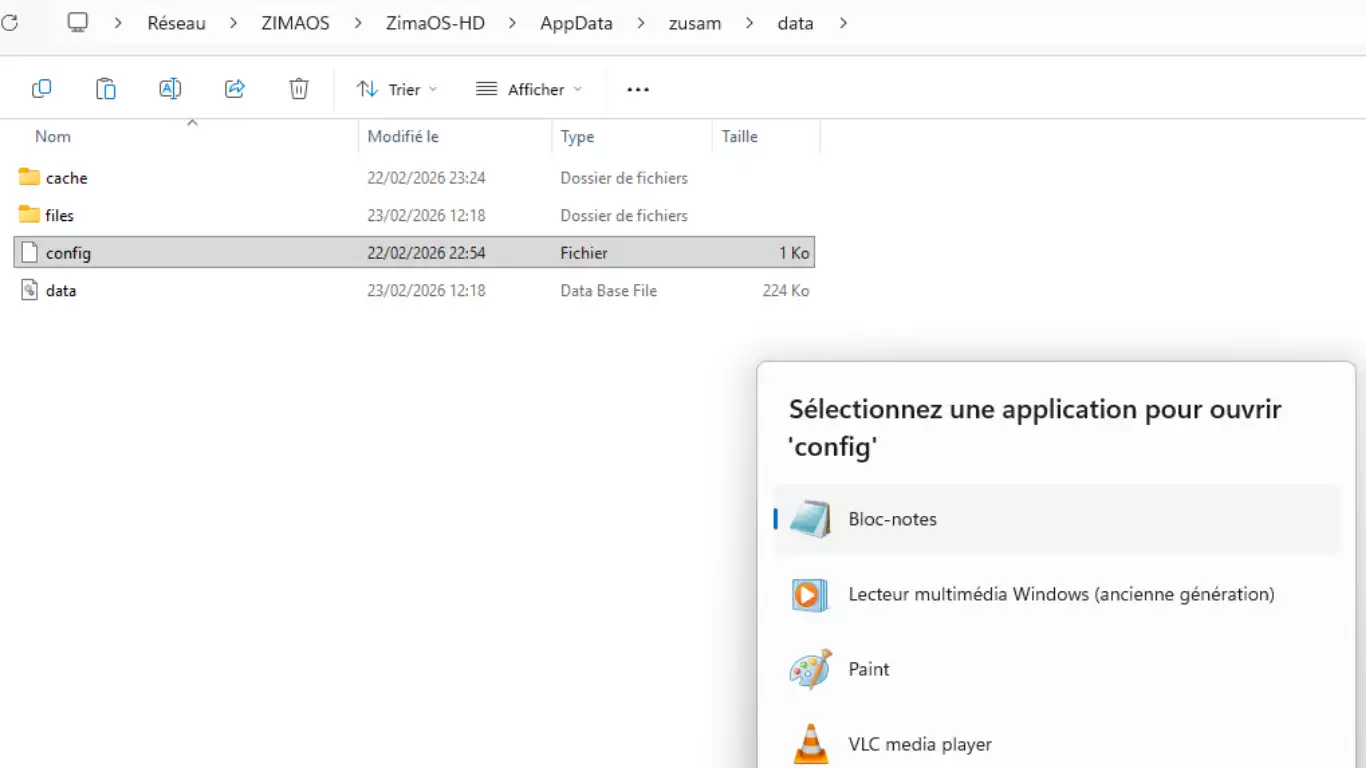Sort by the Modifié le column header
Screen dimensions: 1366x768
[403, 136]
